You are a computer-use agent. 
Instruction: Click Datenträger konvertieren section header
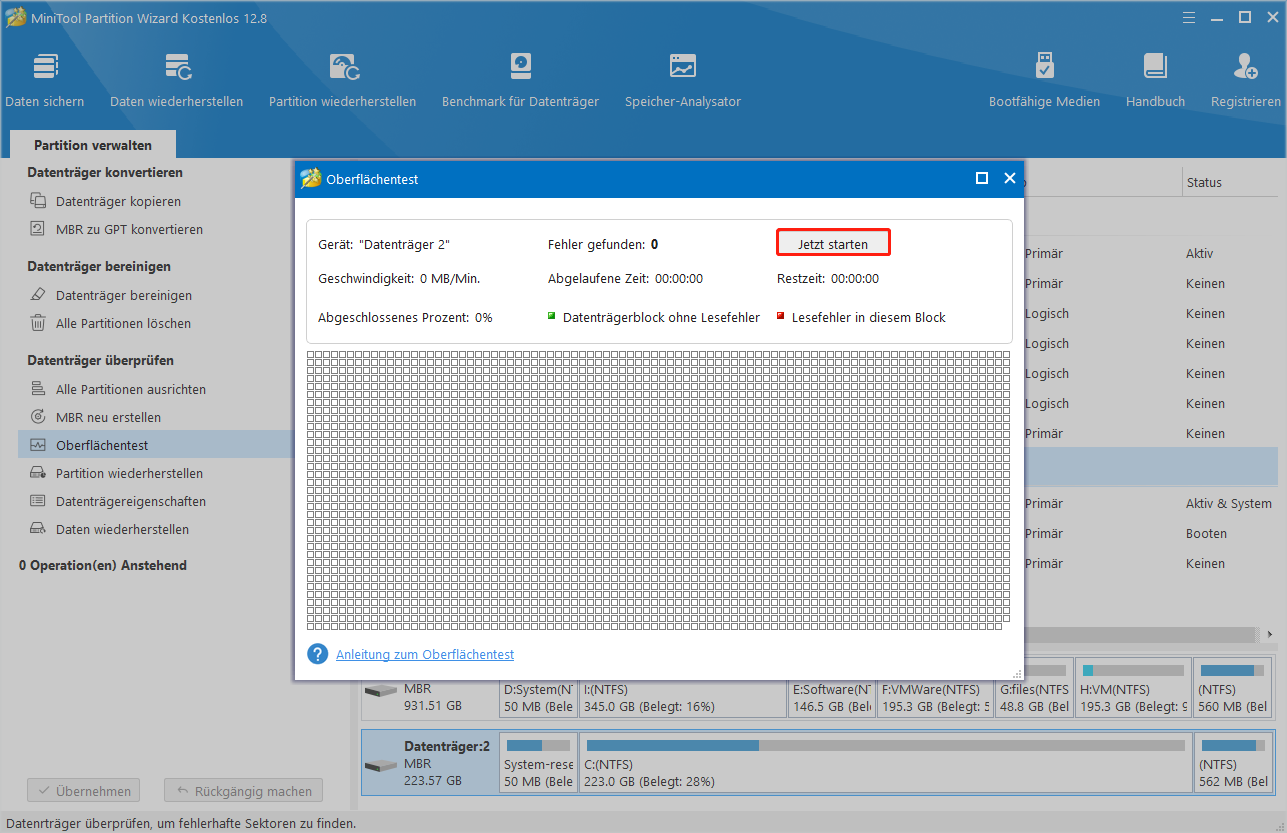click(x=105, y=172)
